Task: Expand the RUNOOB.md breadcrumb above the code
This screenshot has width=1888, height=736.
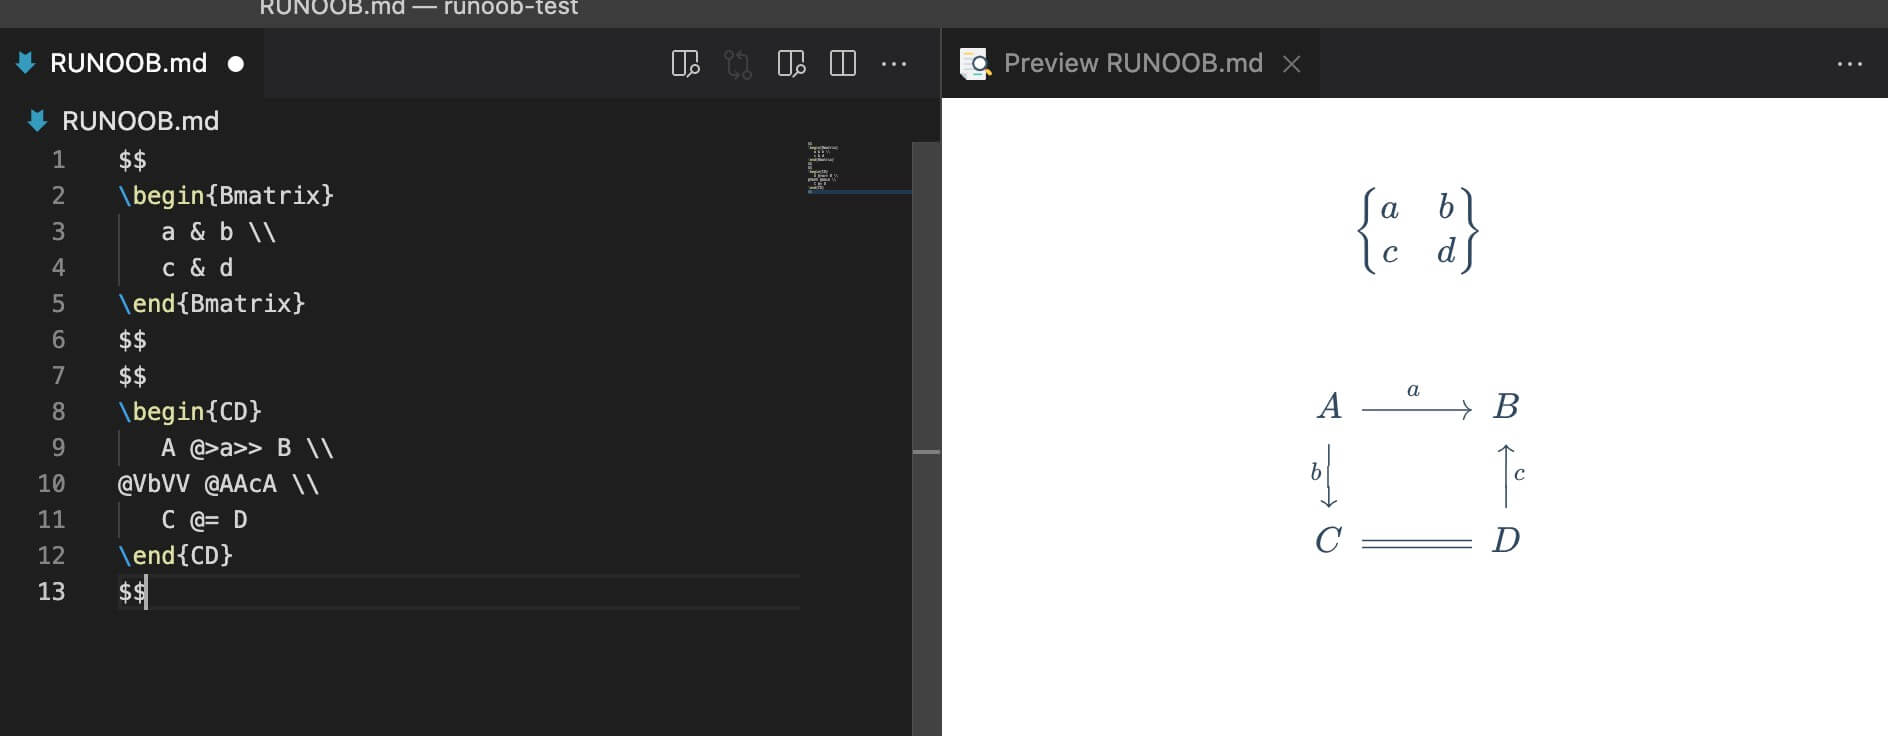Action: coord(140,121)
